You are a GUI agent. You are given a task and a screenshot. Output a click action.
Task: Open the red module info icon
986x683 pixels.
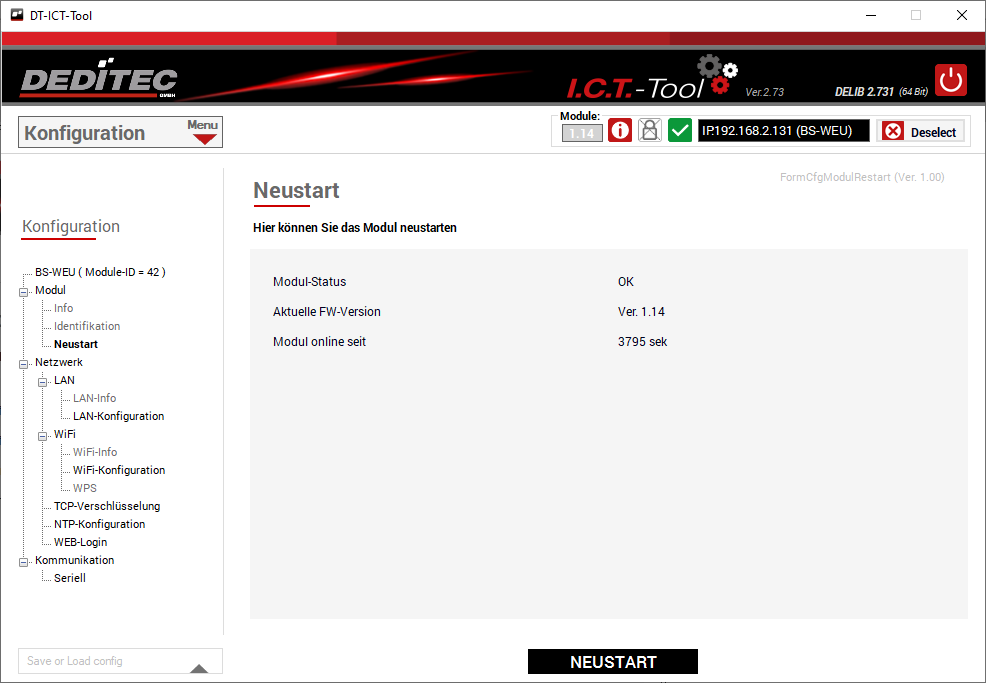point(620,131)
